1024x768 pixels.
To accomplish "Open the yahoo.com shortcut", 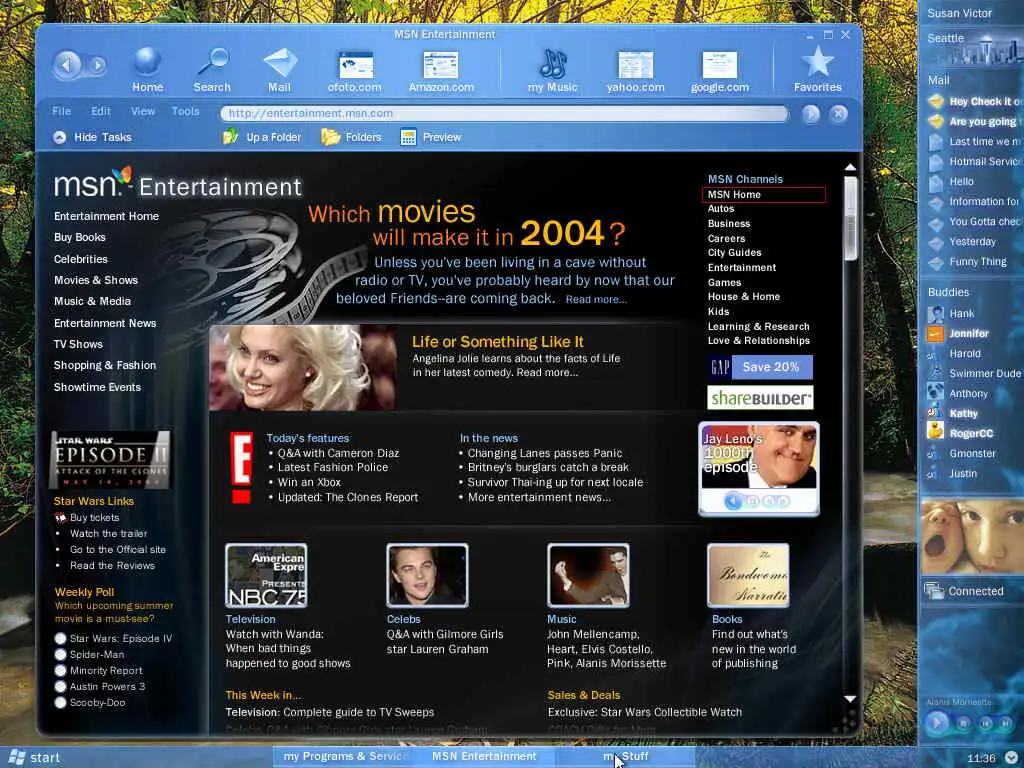I will coord(635,71).
